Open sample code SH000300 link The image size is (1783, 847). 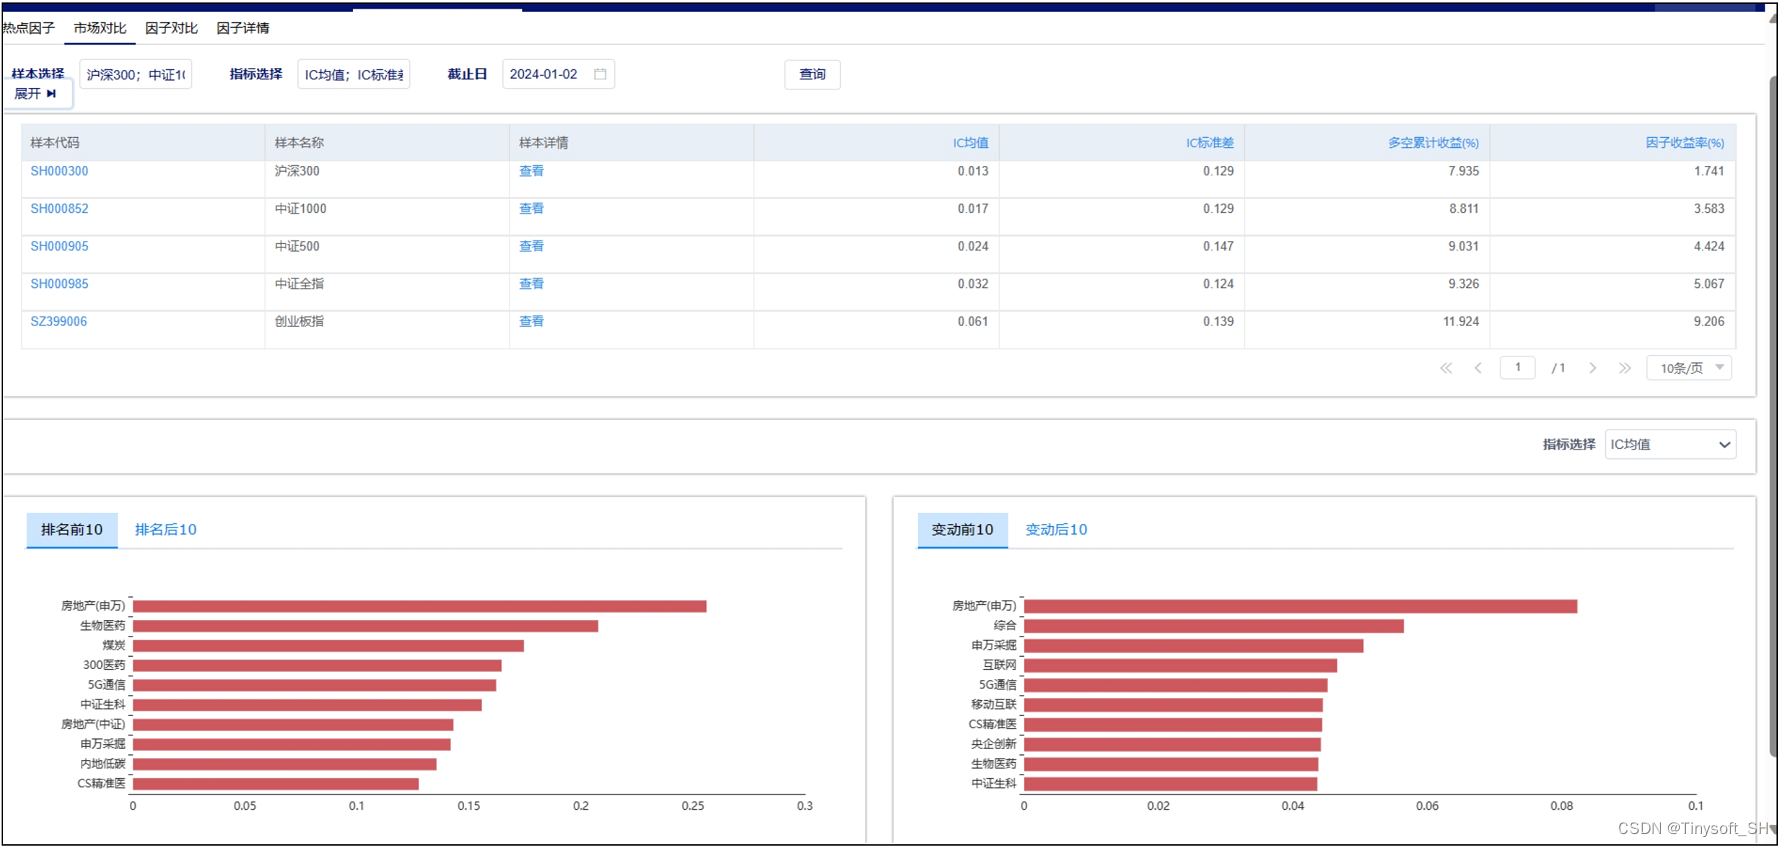tap(59, 171)
